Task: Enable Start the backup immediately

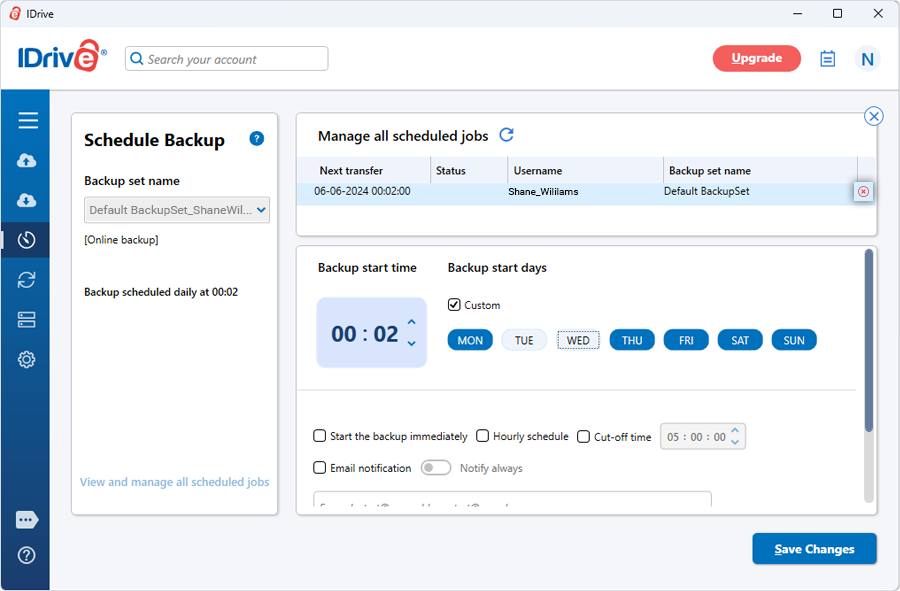Action: coord(320,436)
